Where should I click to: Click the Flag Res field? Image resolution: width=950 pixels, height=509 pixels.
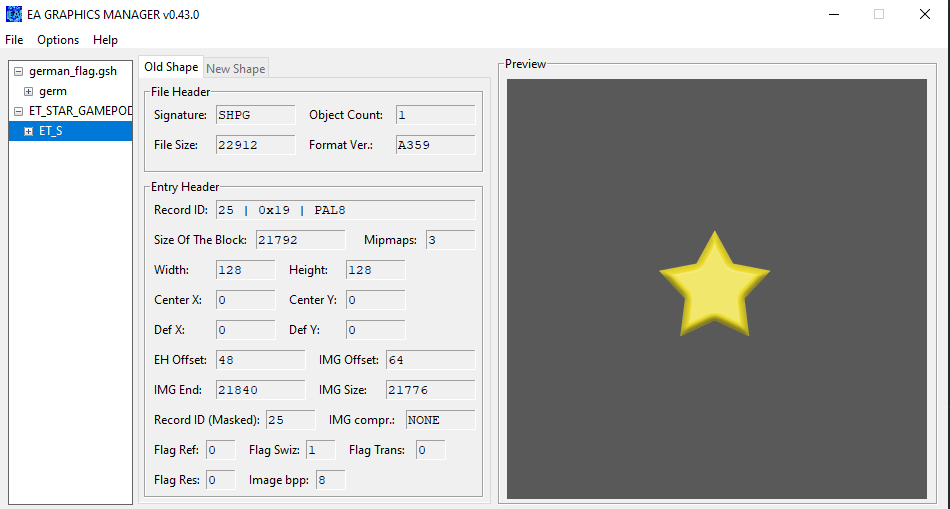point(221,480)
